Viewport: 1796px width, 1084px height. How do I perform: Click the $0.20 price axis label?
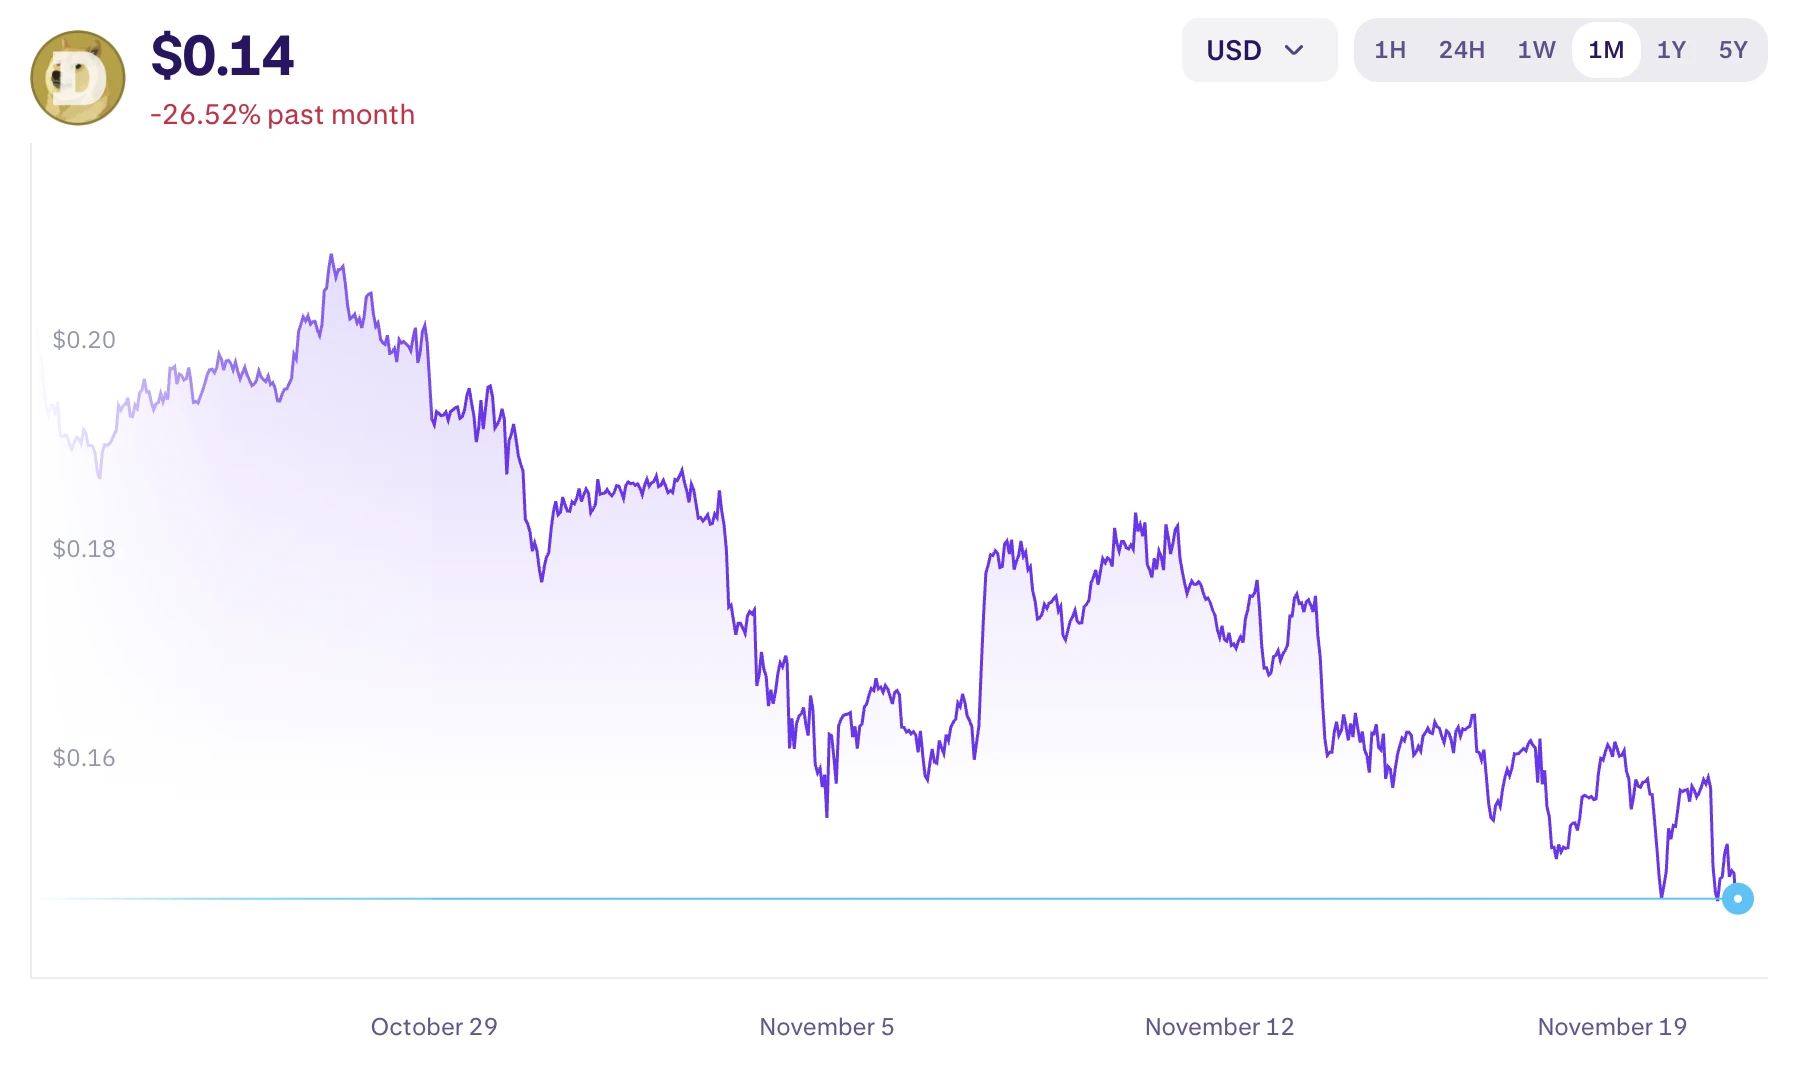[x=84, y=340]
